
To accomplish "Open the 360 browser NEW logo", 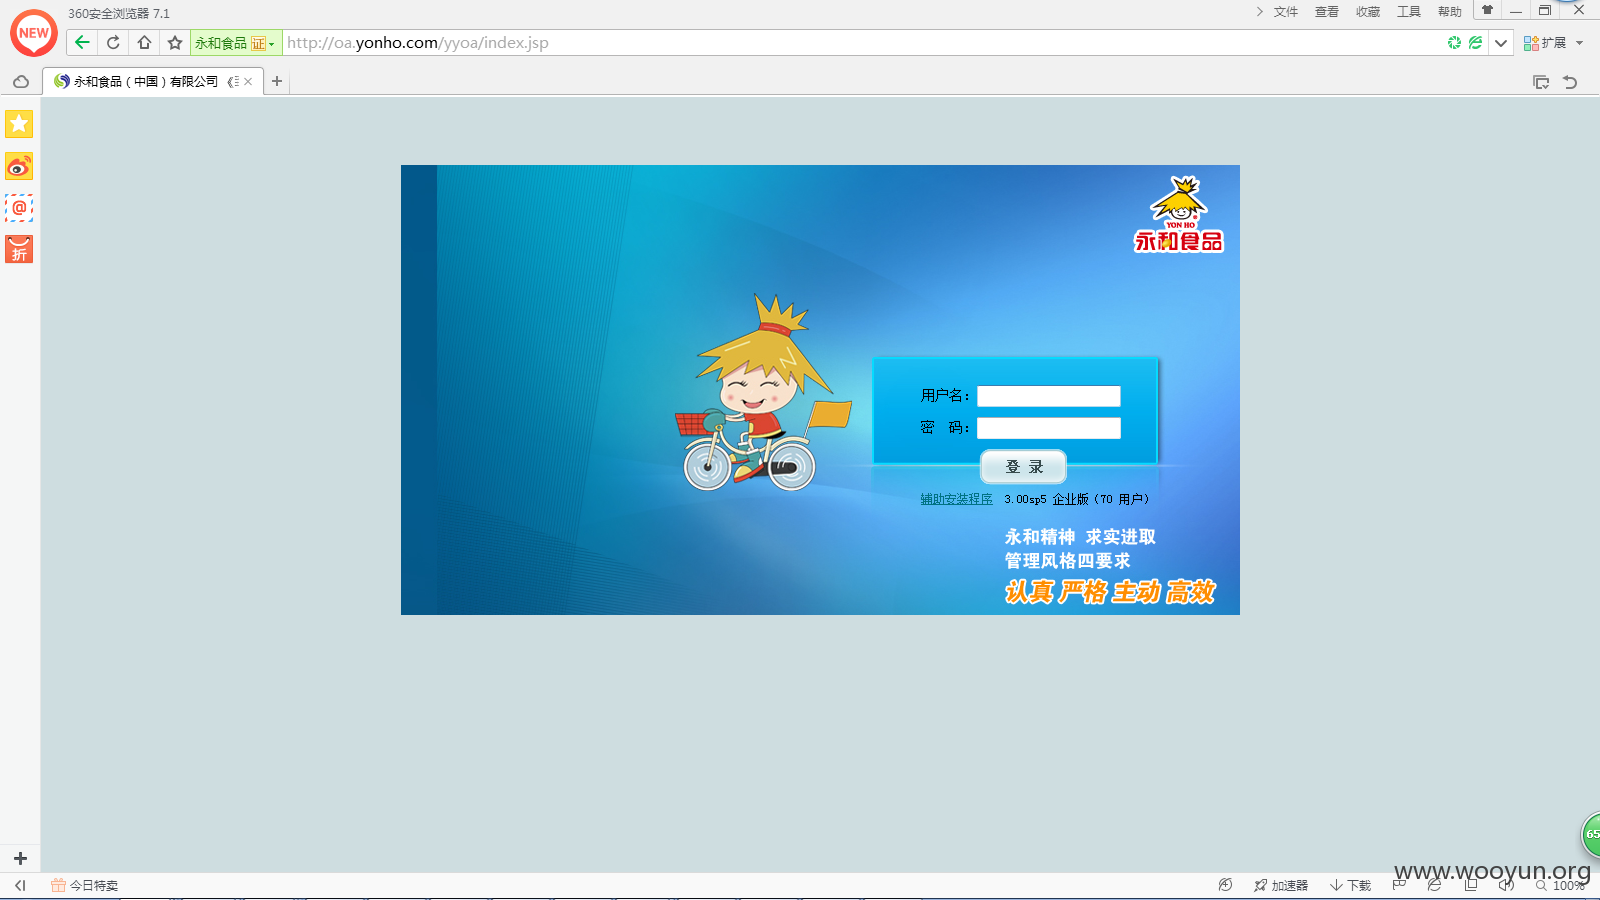I will 33,33.
